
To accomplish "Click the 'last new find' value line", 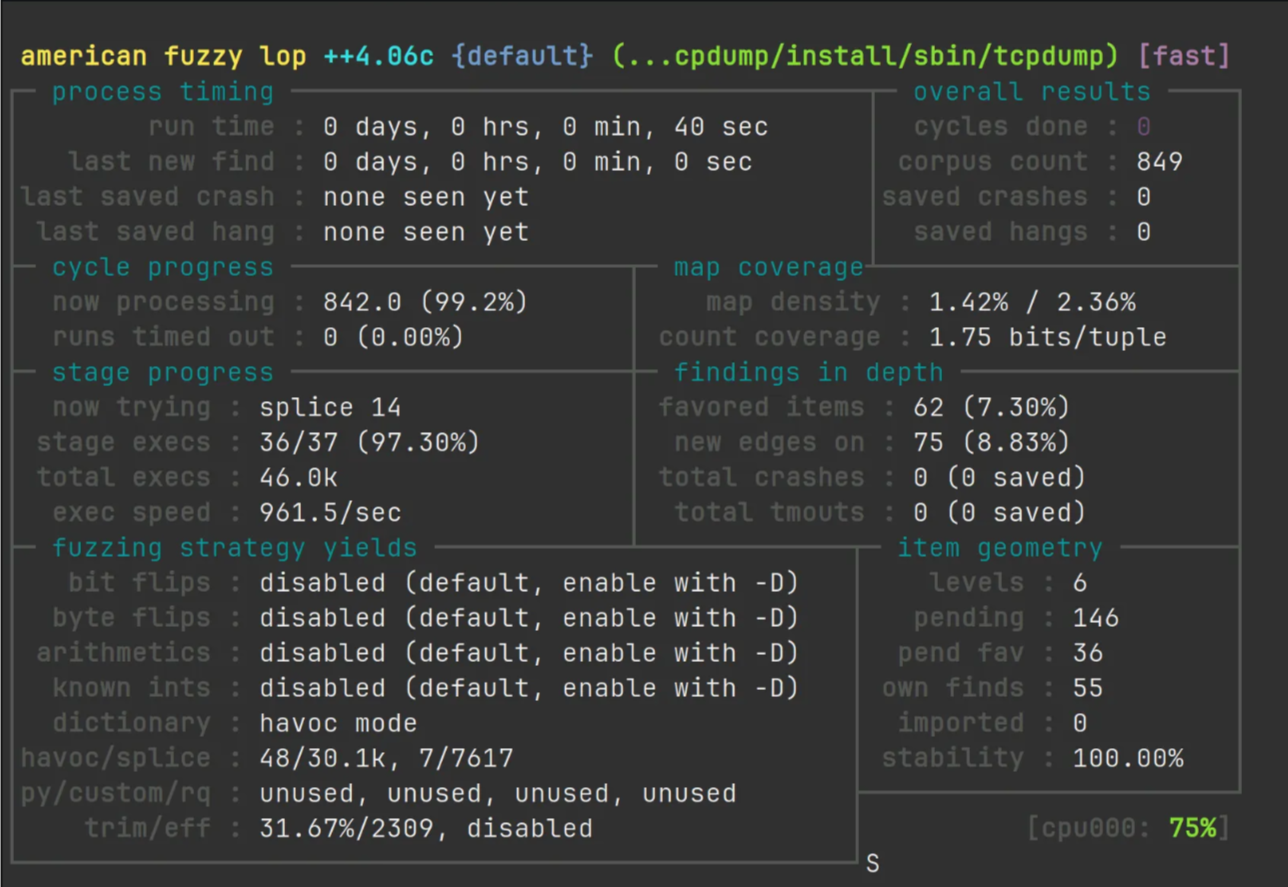I will 538,162.
